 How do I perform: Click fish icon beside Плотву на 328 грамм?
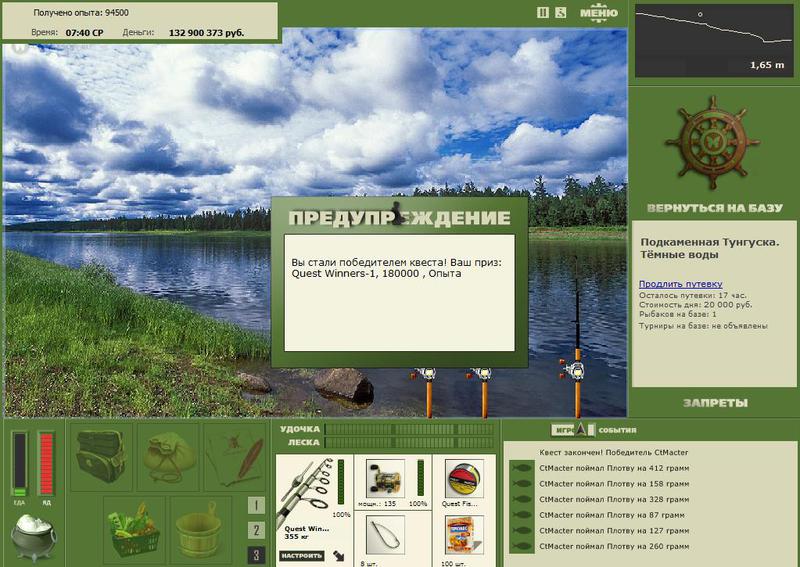[x=522, y=499]
